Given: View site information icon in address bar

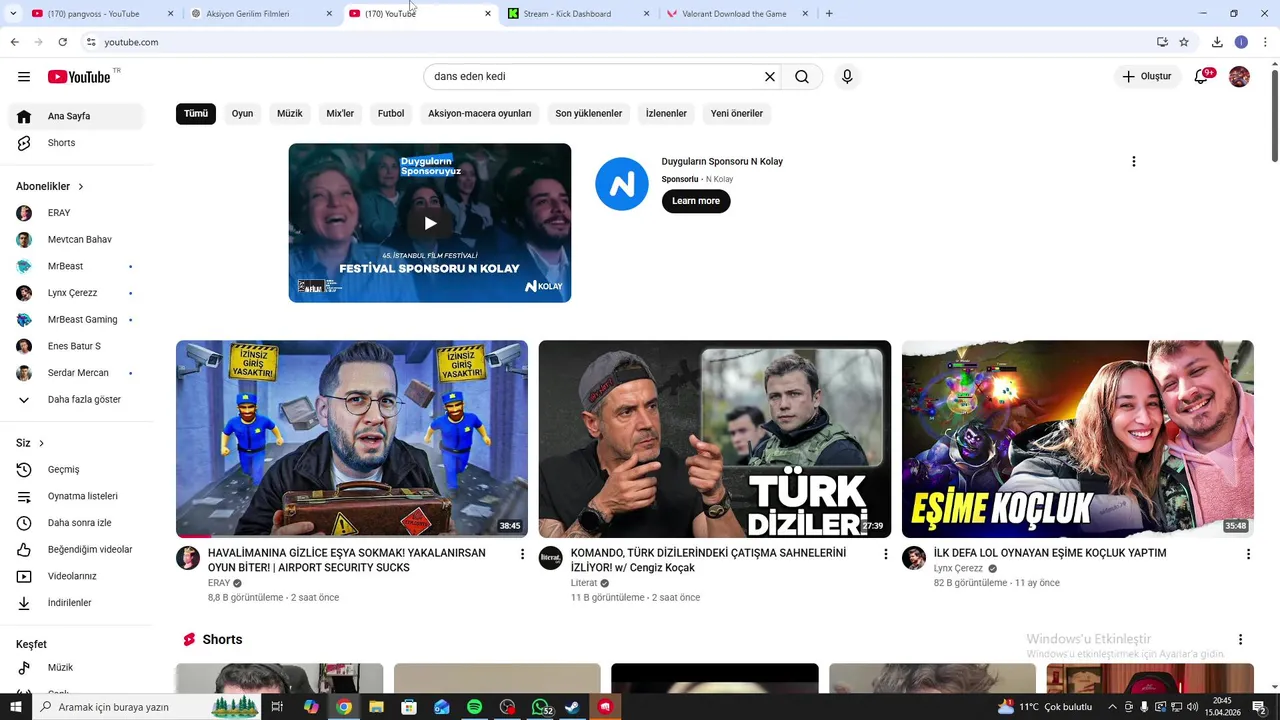Looking at the screenshot, I should [x=90, y=42].
